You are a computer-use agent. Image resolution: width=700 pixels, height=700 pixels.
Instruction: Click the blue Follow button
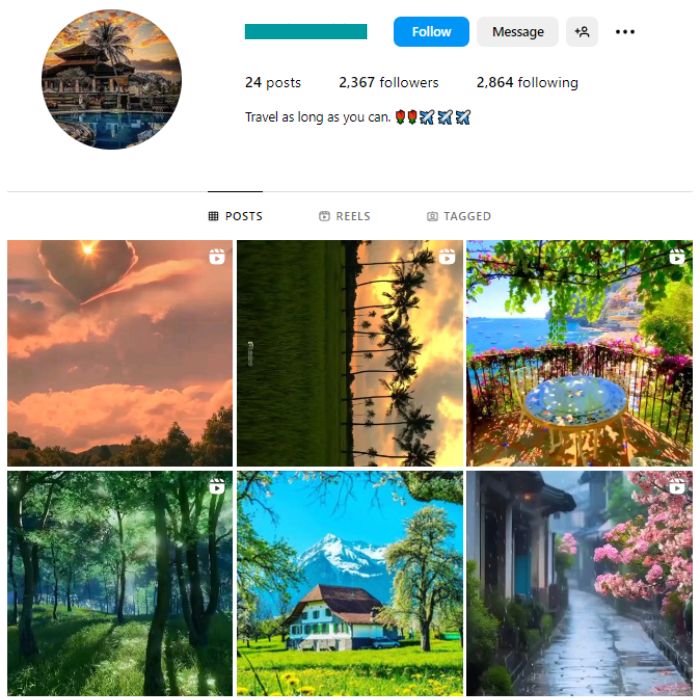tap(431, 32)
